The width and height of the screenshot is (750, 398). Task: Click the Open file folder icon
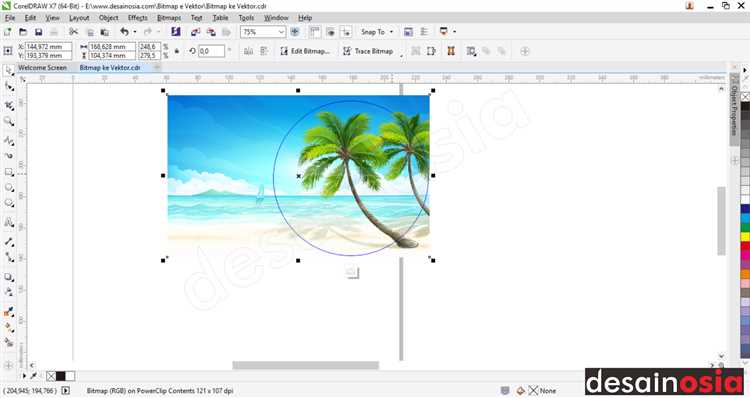point(23,32)
